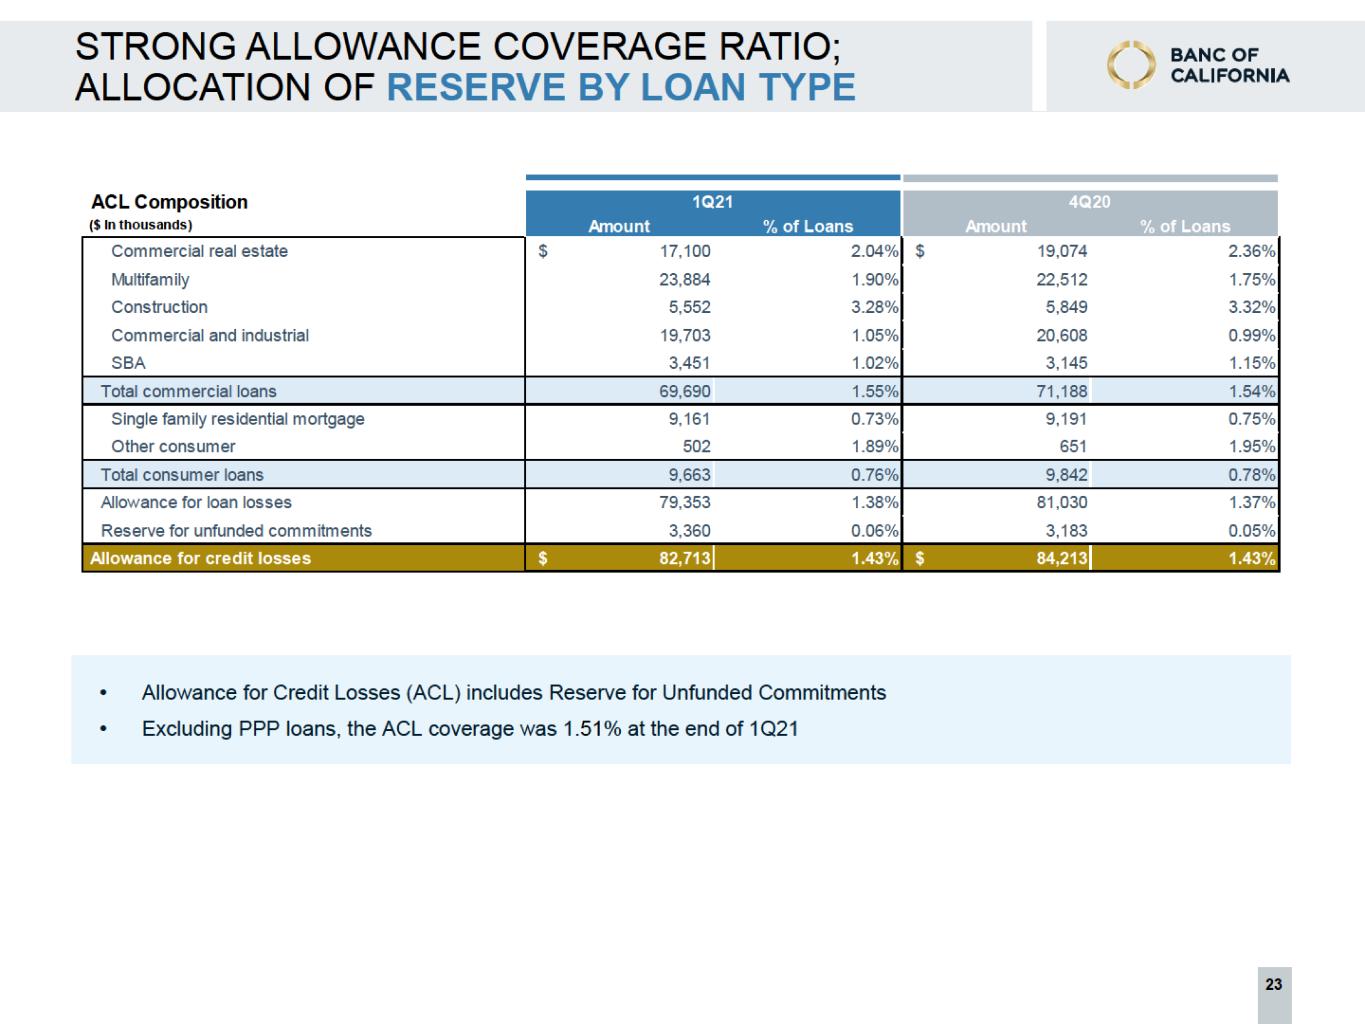Click the ACL Composition table heading
Screen dimensions: 1365x1024
click(x=169, y=202)
